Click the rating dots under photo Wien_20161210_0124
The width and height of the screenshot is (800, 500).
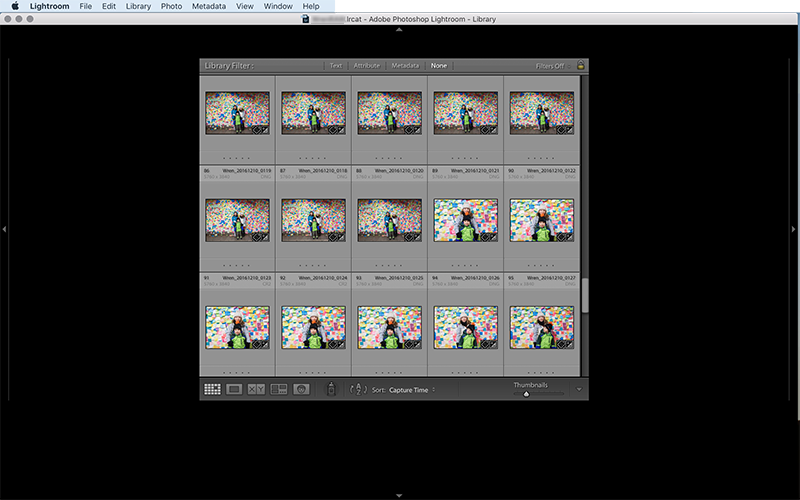pos(313,372)
